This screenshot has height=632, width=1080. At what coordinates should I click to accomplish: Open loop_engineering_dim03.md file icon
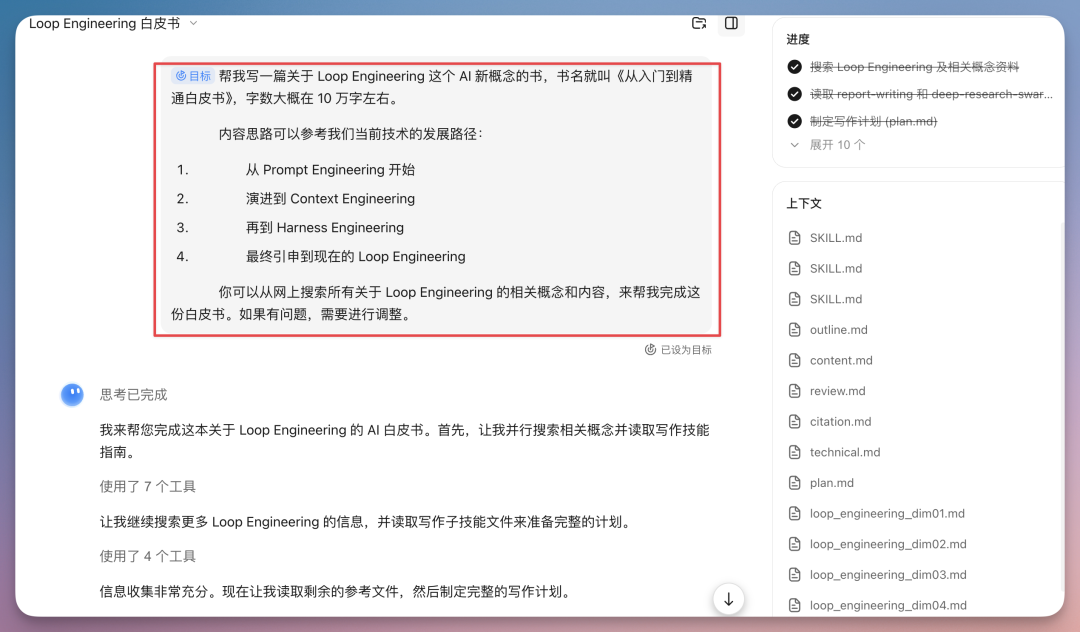(x=794, y=575)
